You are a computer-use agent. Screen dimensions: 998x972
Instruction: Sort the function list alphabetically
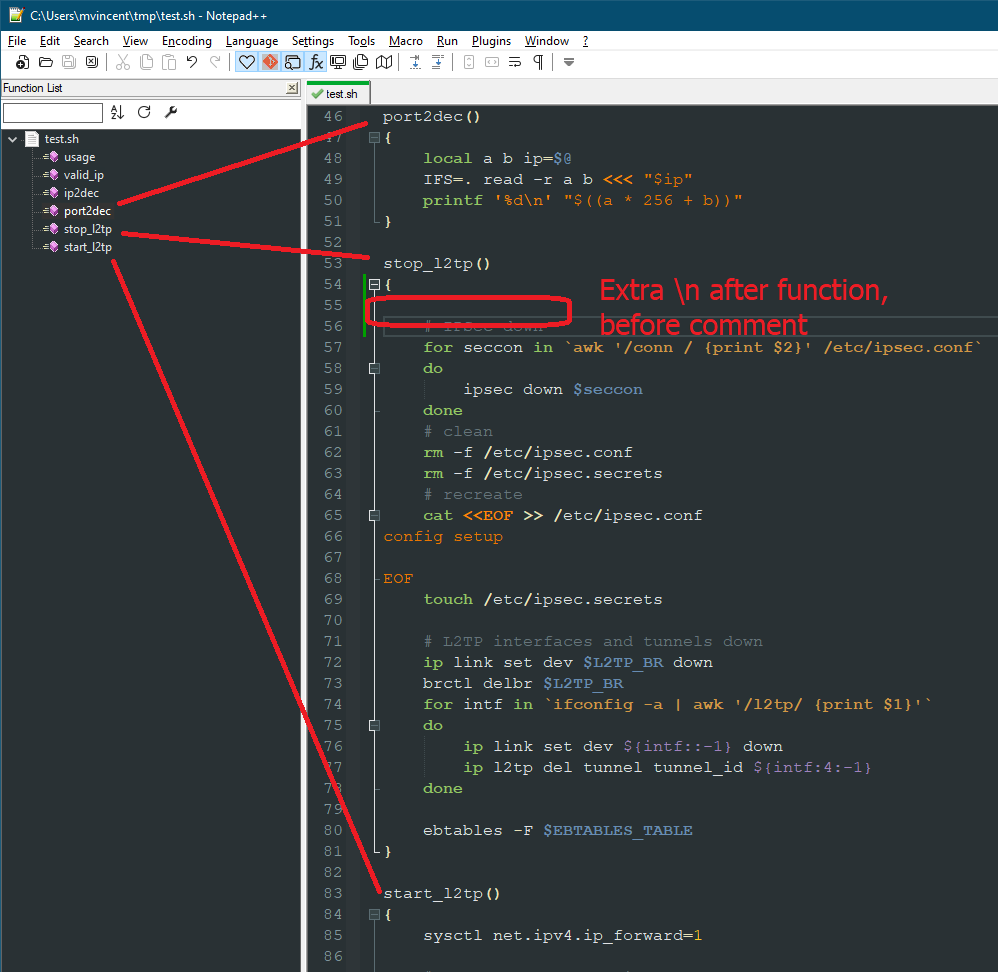pyautogui.click(x=117, y=113)
